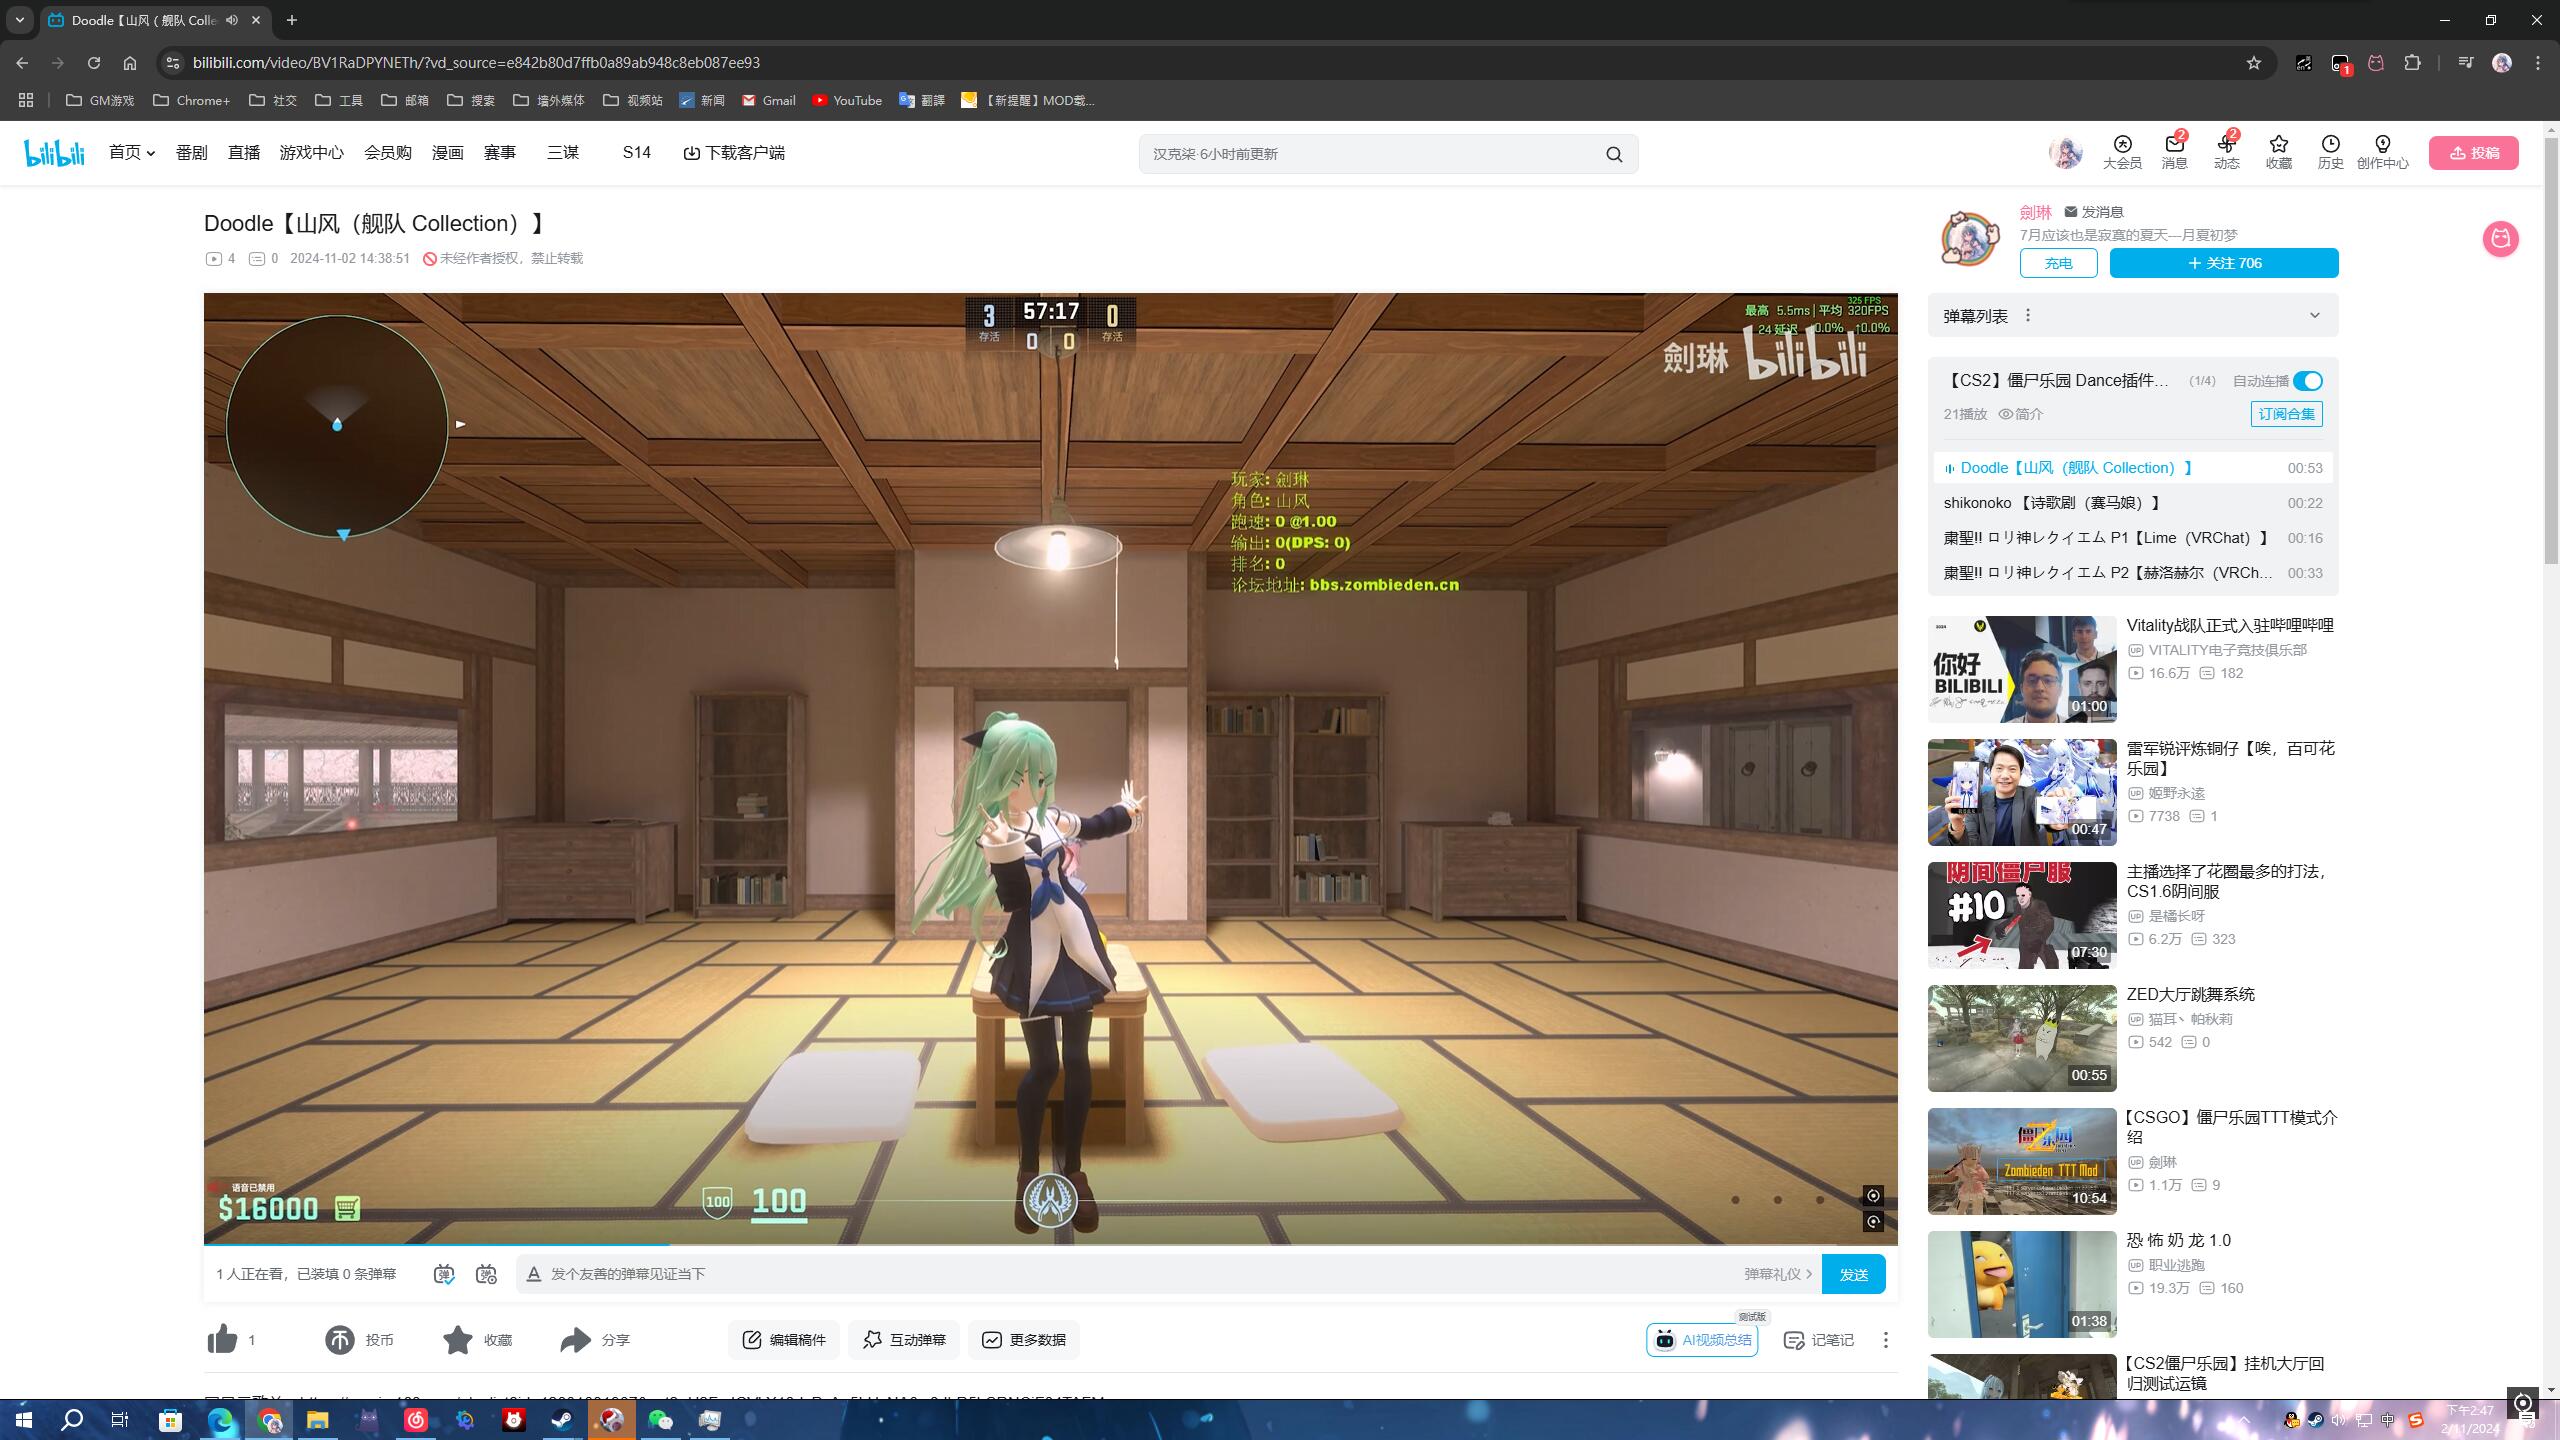Click the bilibili logo
This screenshot has width=2560, height=1440.
pos(55,153)
